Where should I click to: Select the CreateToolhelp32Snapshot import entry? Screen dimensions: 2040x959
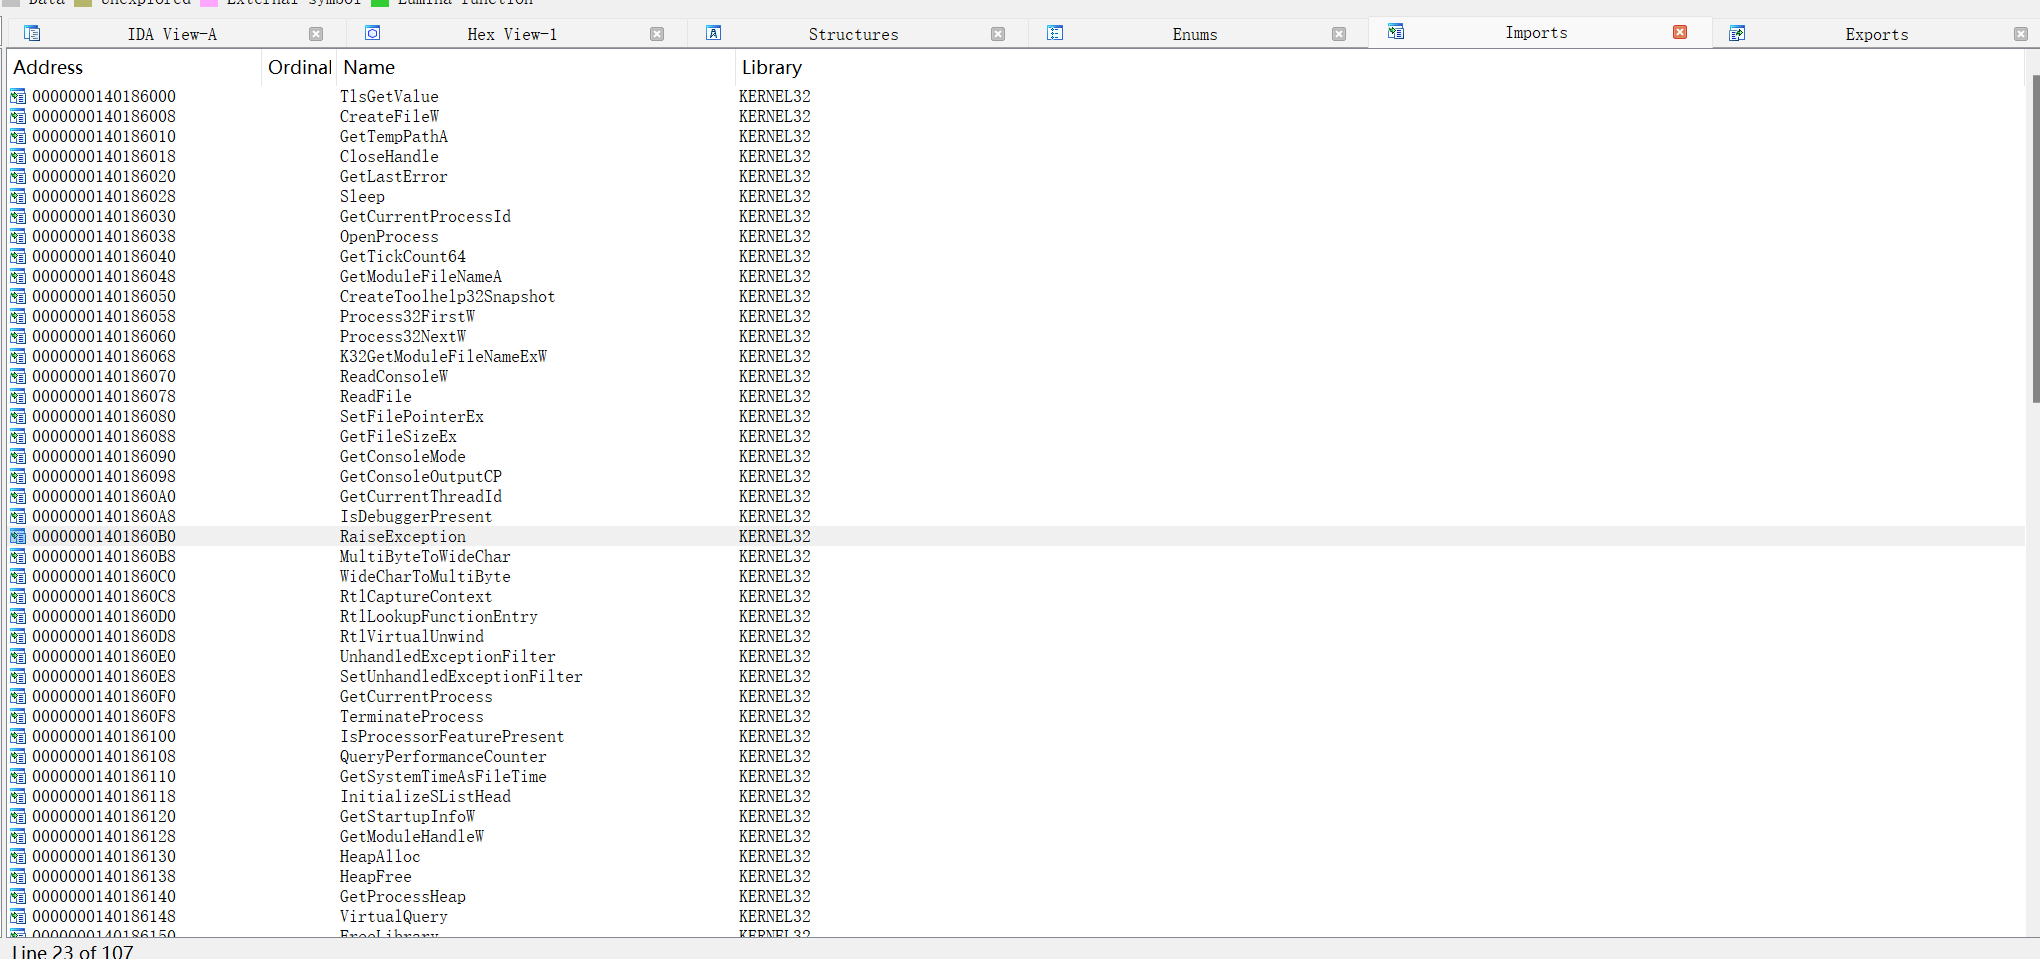point(447,297)
